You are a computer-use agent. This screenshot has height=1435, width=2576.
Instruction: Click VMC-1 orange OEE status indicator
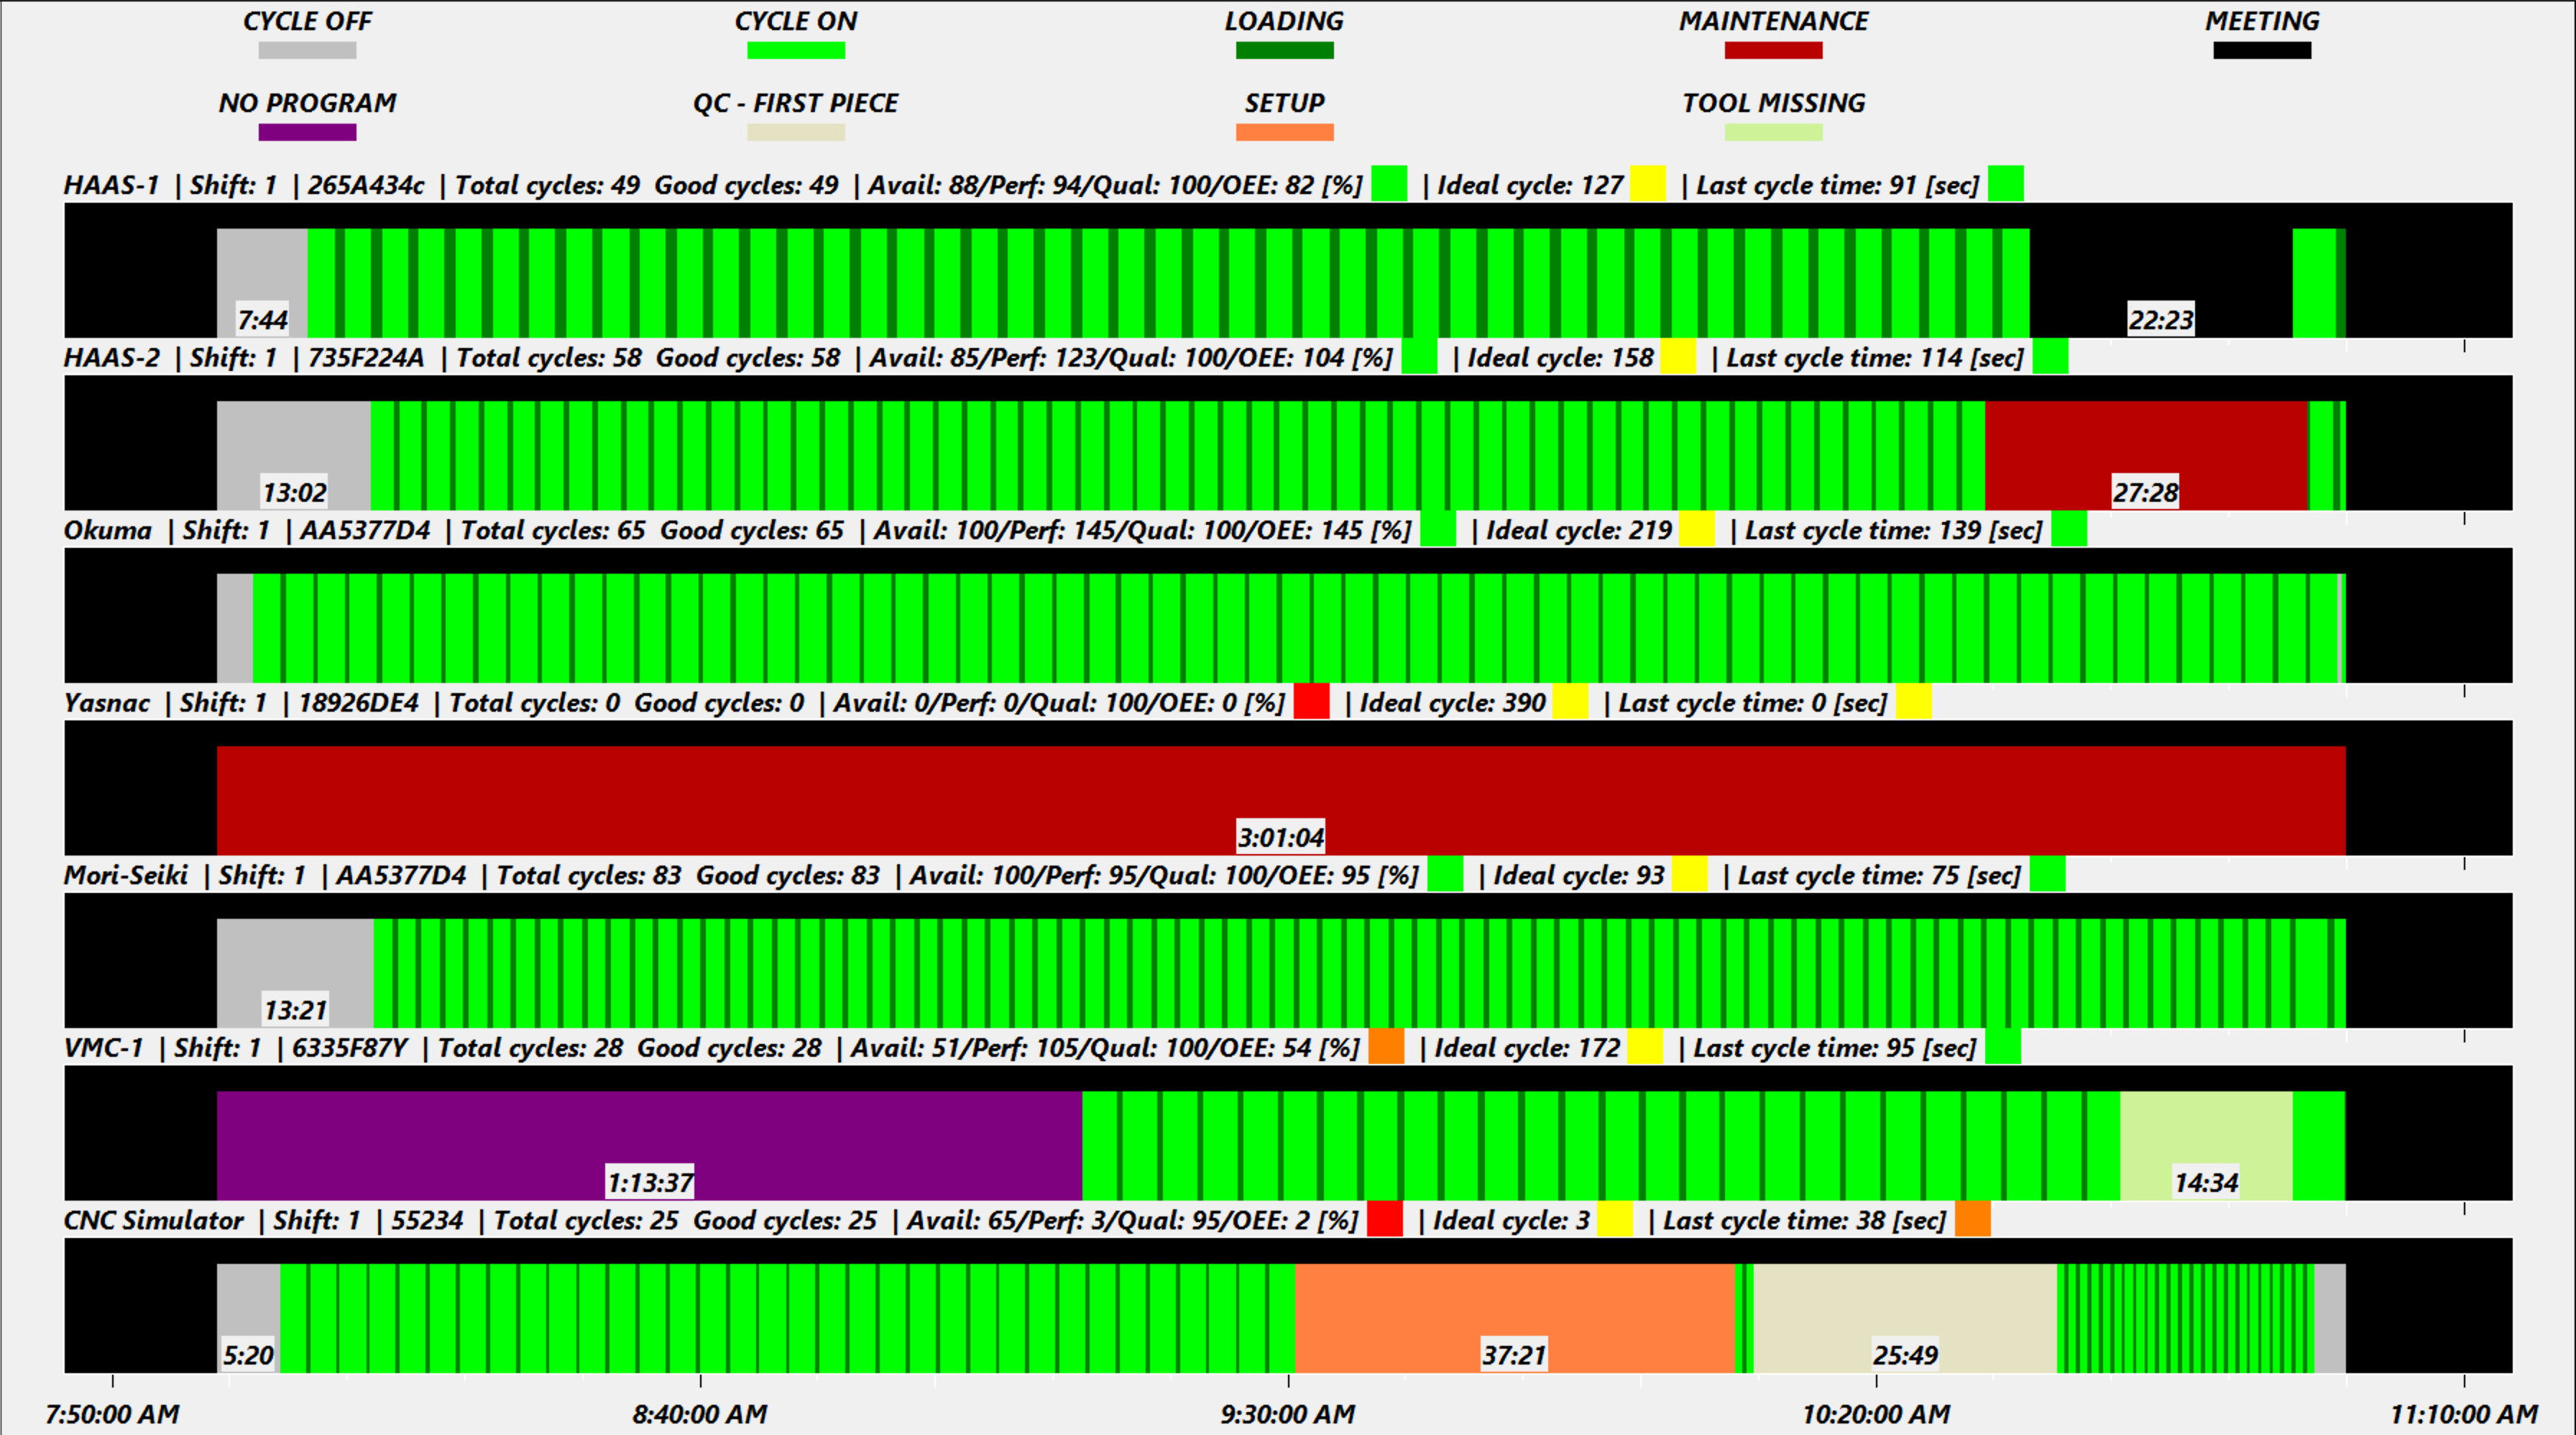(x=1386, y=1047)
